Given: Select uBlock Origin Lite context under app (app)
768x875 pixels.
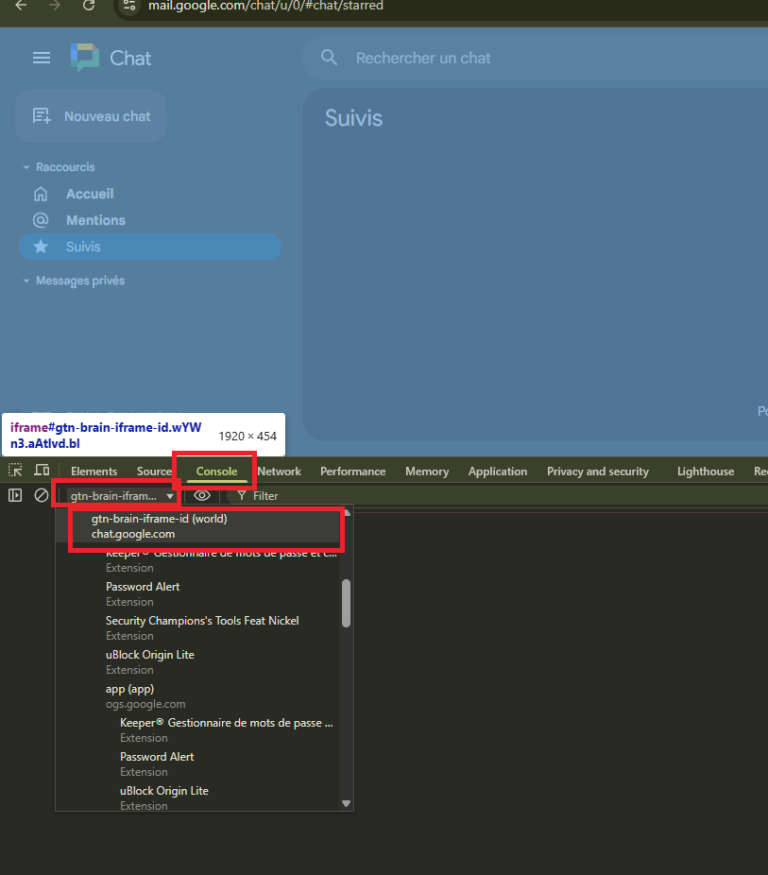Looking at the screenshot, I should [198, 797].
